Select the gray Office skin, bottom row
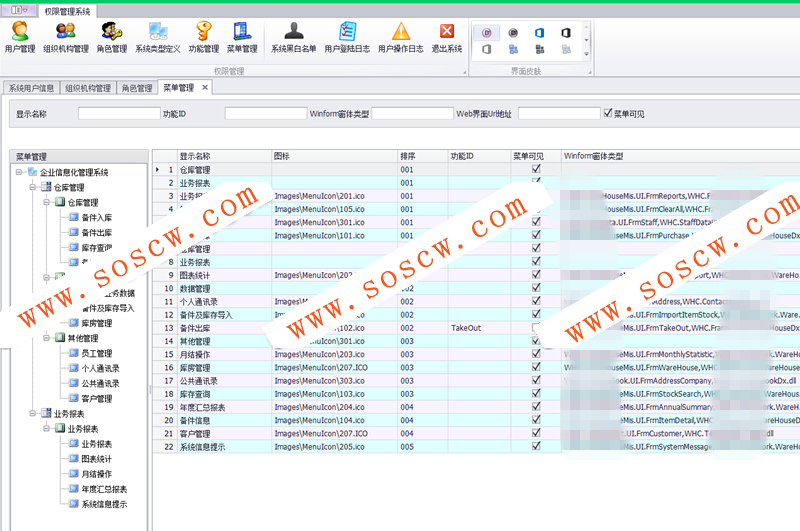Viewport: 800px width, 531px height. 487,49
